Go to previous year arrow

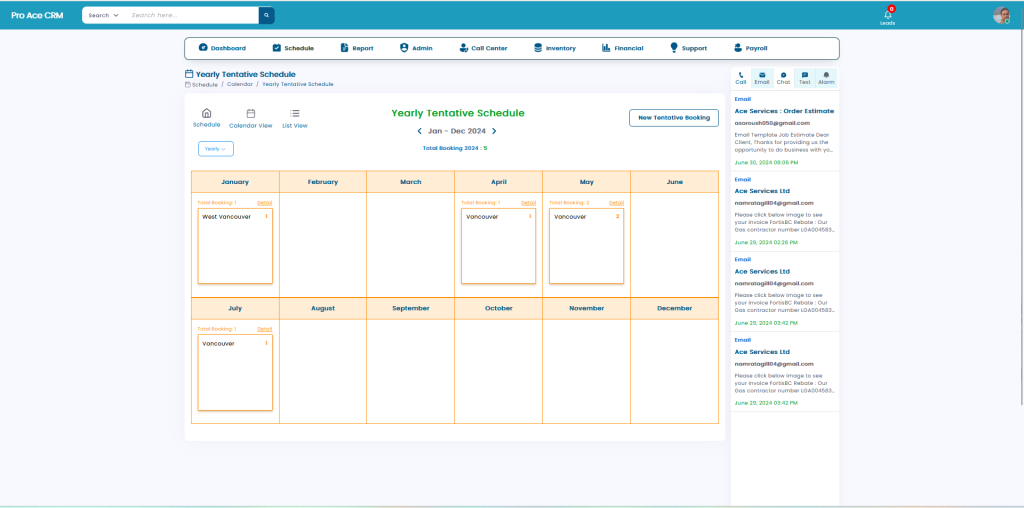click(419, 131)
